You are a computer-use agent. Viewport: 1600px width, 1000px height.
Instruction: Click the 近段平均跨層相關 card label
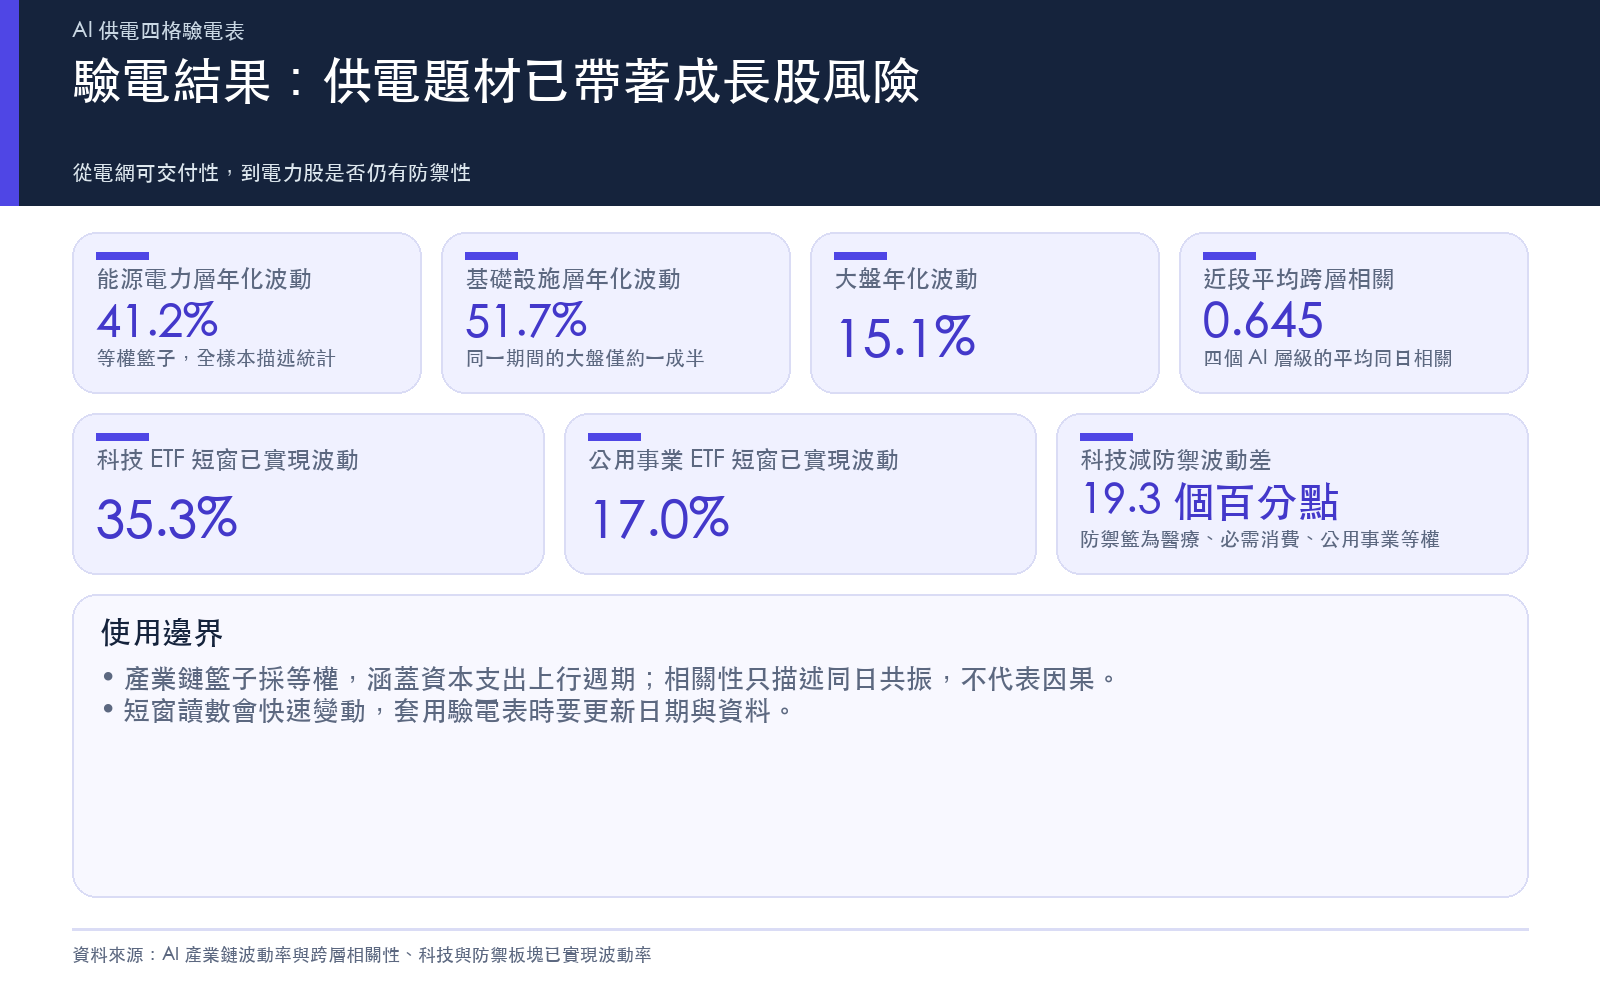[x=1299, y=279]
